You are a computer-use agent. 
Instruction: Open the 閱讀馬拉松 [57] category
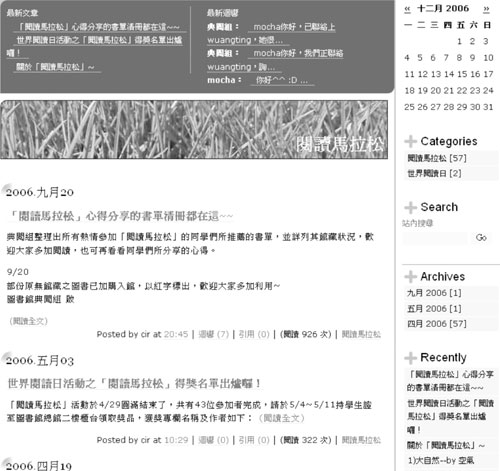437,158
